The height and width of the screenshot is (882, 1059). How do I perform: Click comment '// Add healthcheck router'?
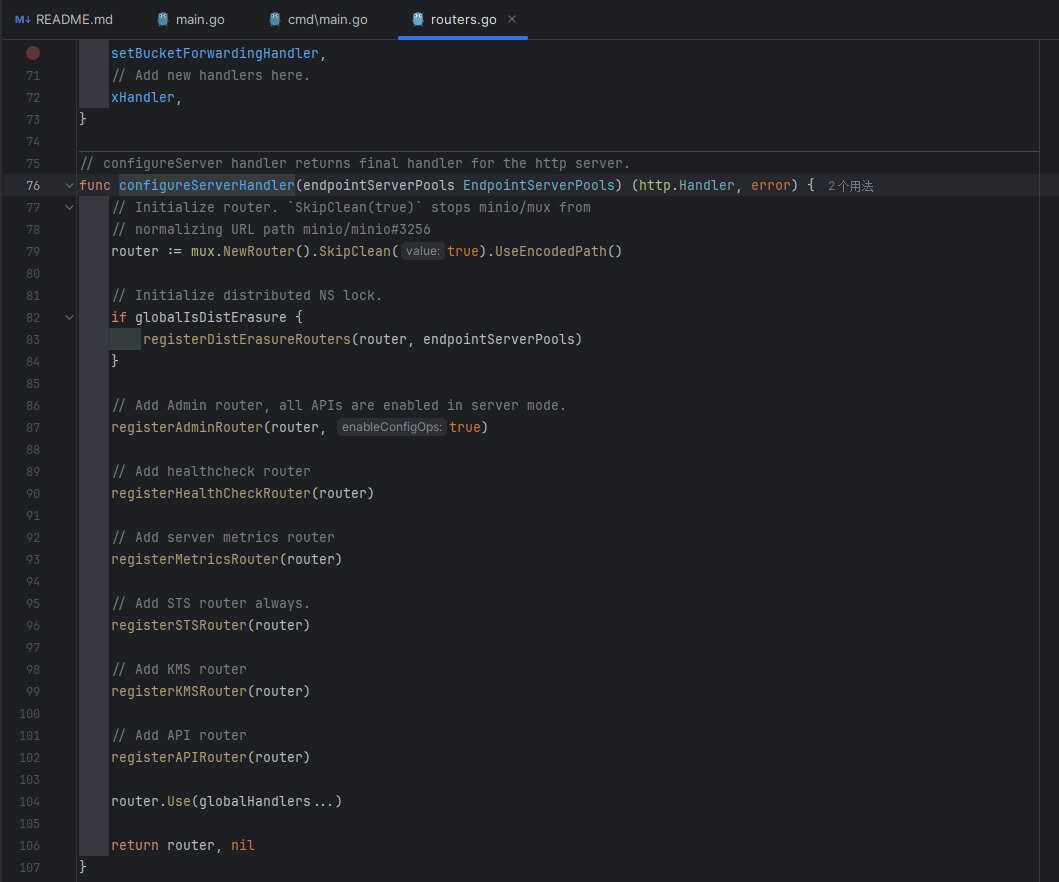coord(211,471)
